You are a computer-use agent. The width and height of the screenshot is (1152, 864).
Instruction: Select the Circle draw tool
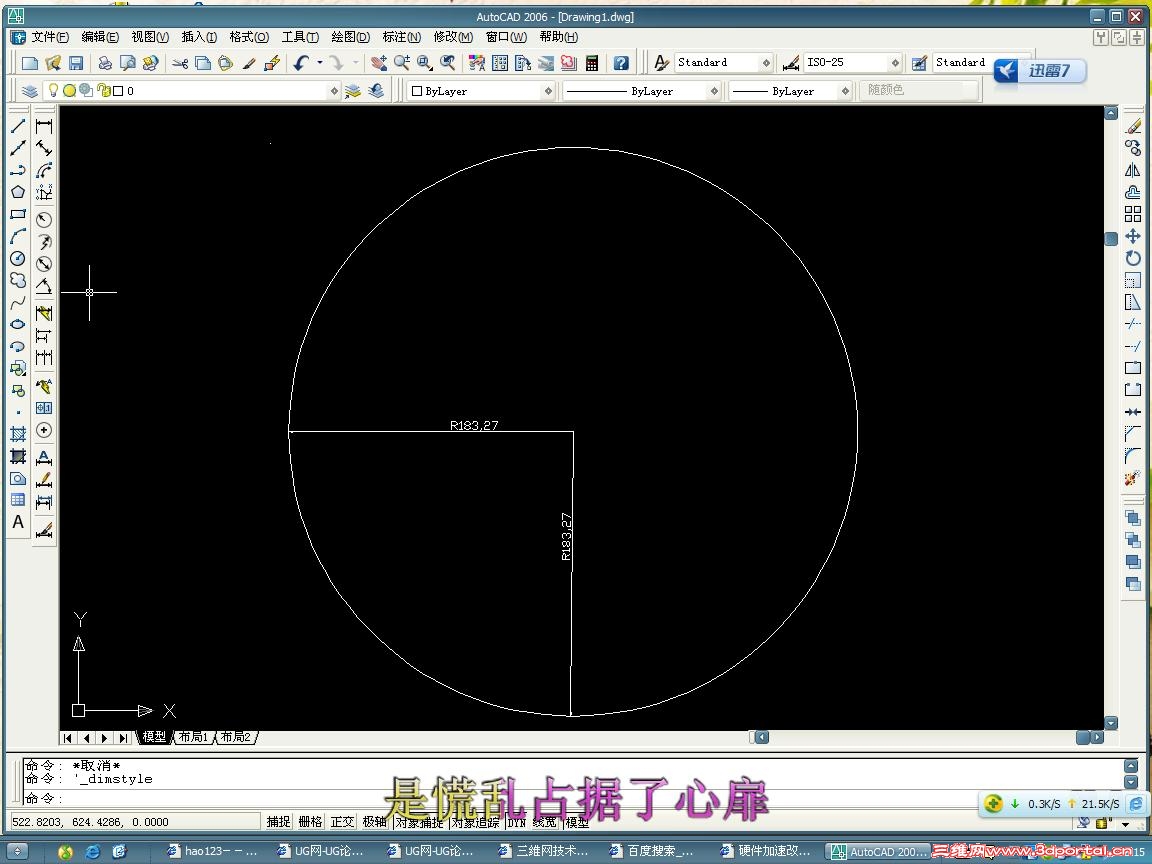click(18, 259)
